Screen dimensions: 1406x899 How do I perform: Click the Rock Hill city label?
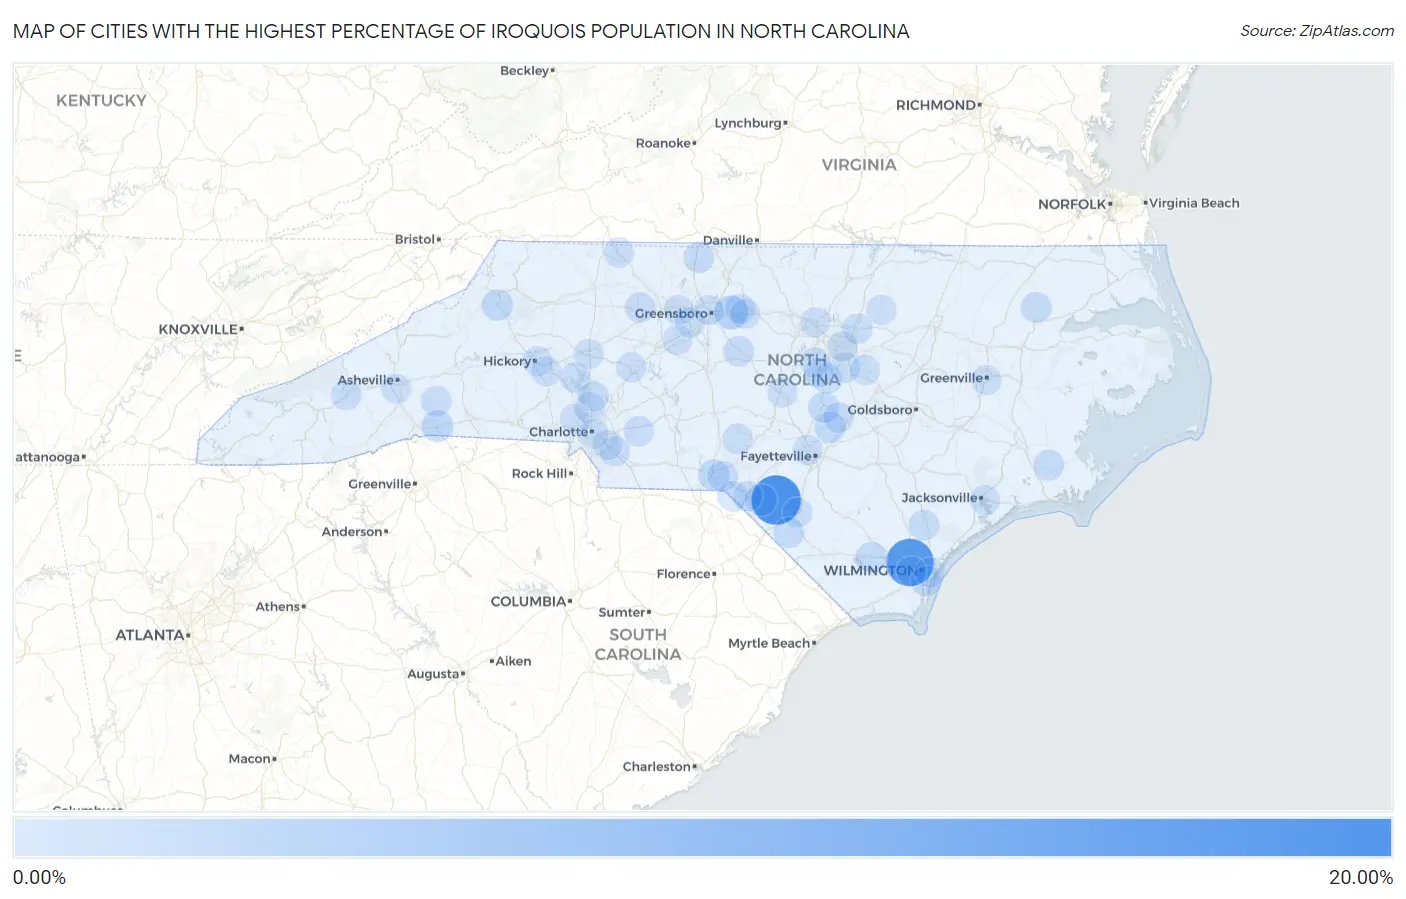(540, 473)
